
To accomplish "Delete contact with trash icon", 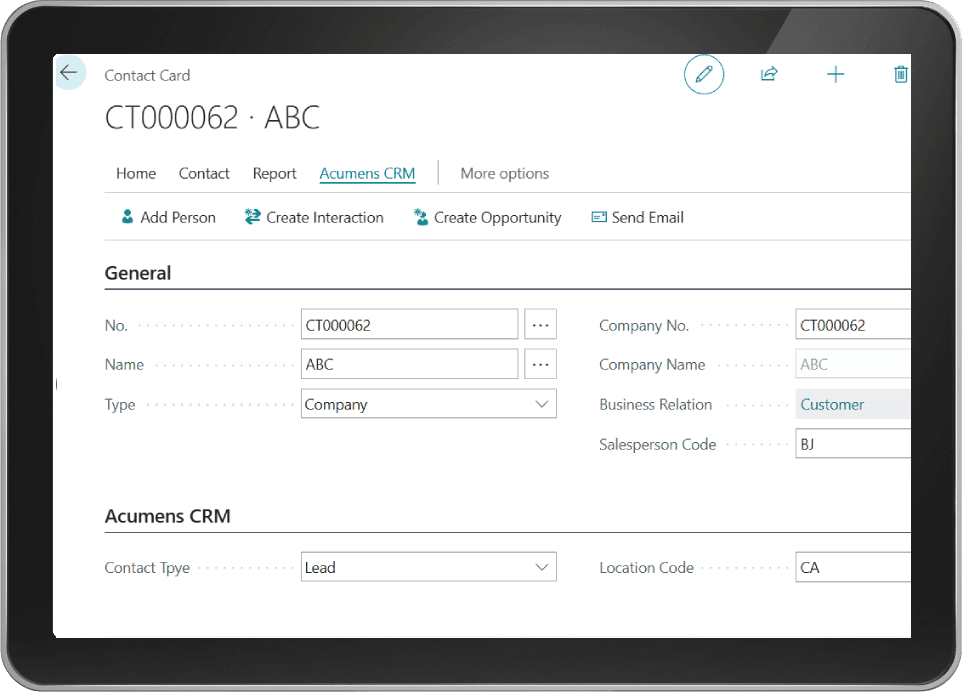I will [x=900, y=75].
